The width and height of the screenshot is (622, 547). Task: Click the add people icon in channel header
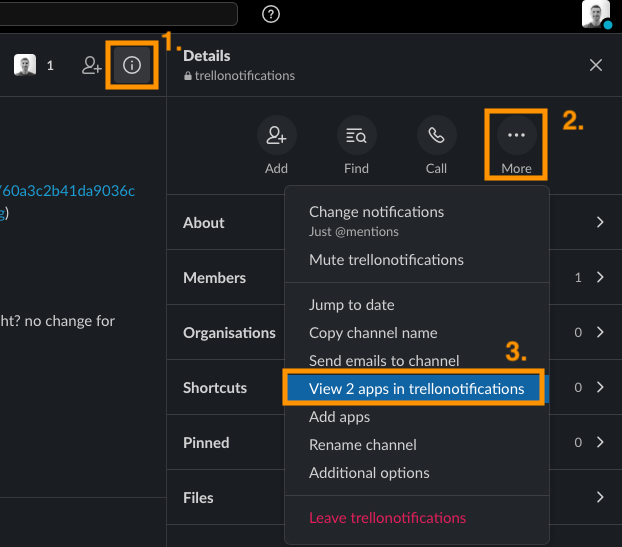(92, 65)
